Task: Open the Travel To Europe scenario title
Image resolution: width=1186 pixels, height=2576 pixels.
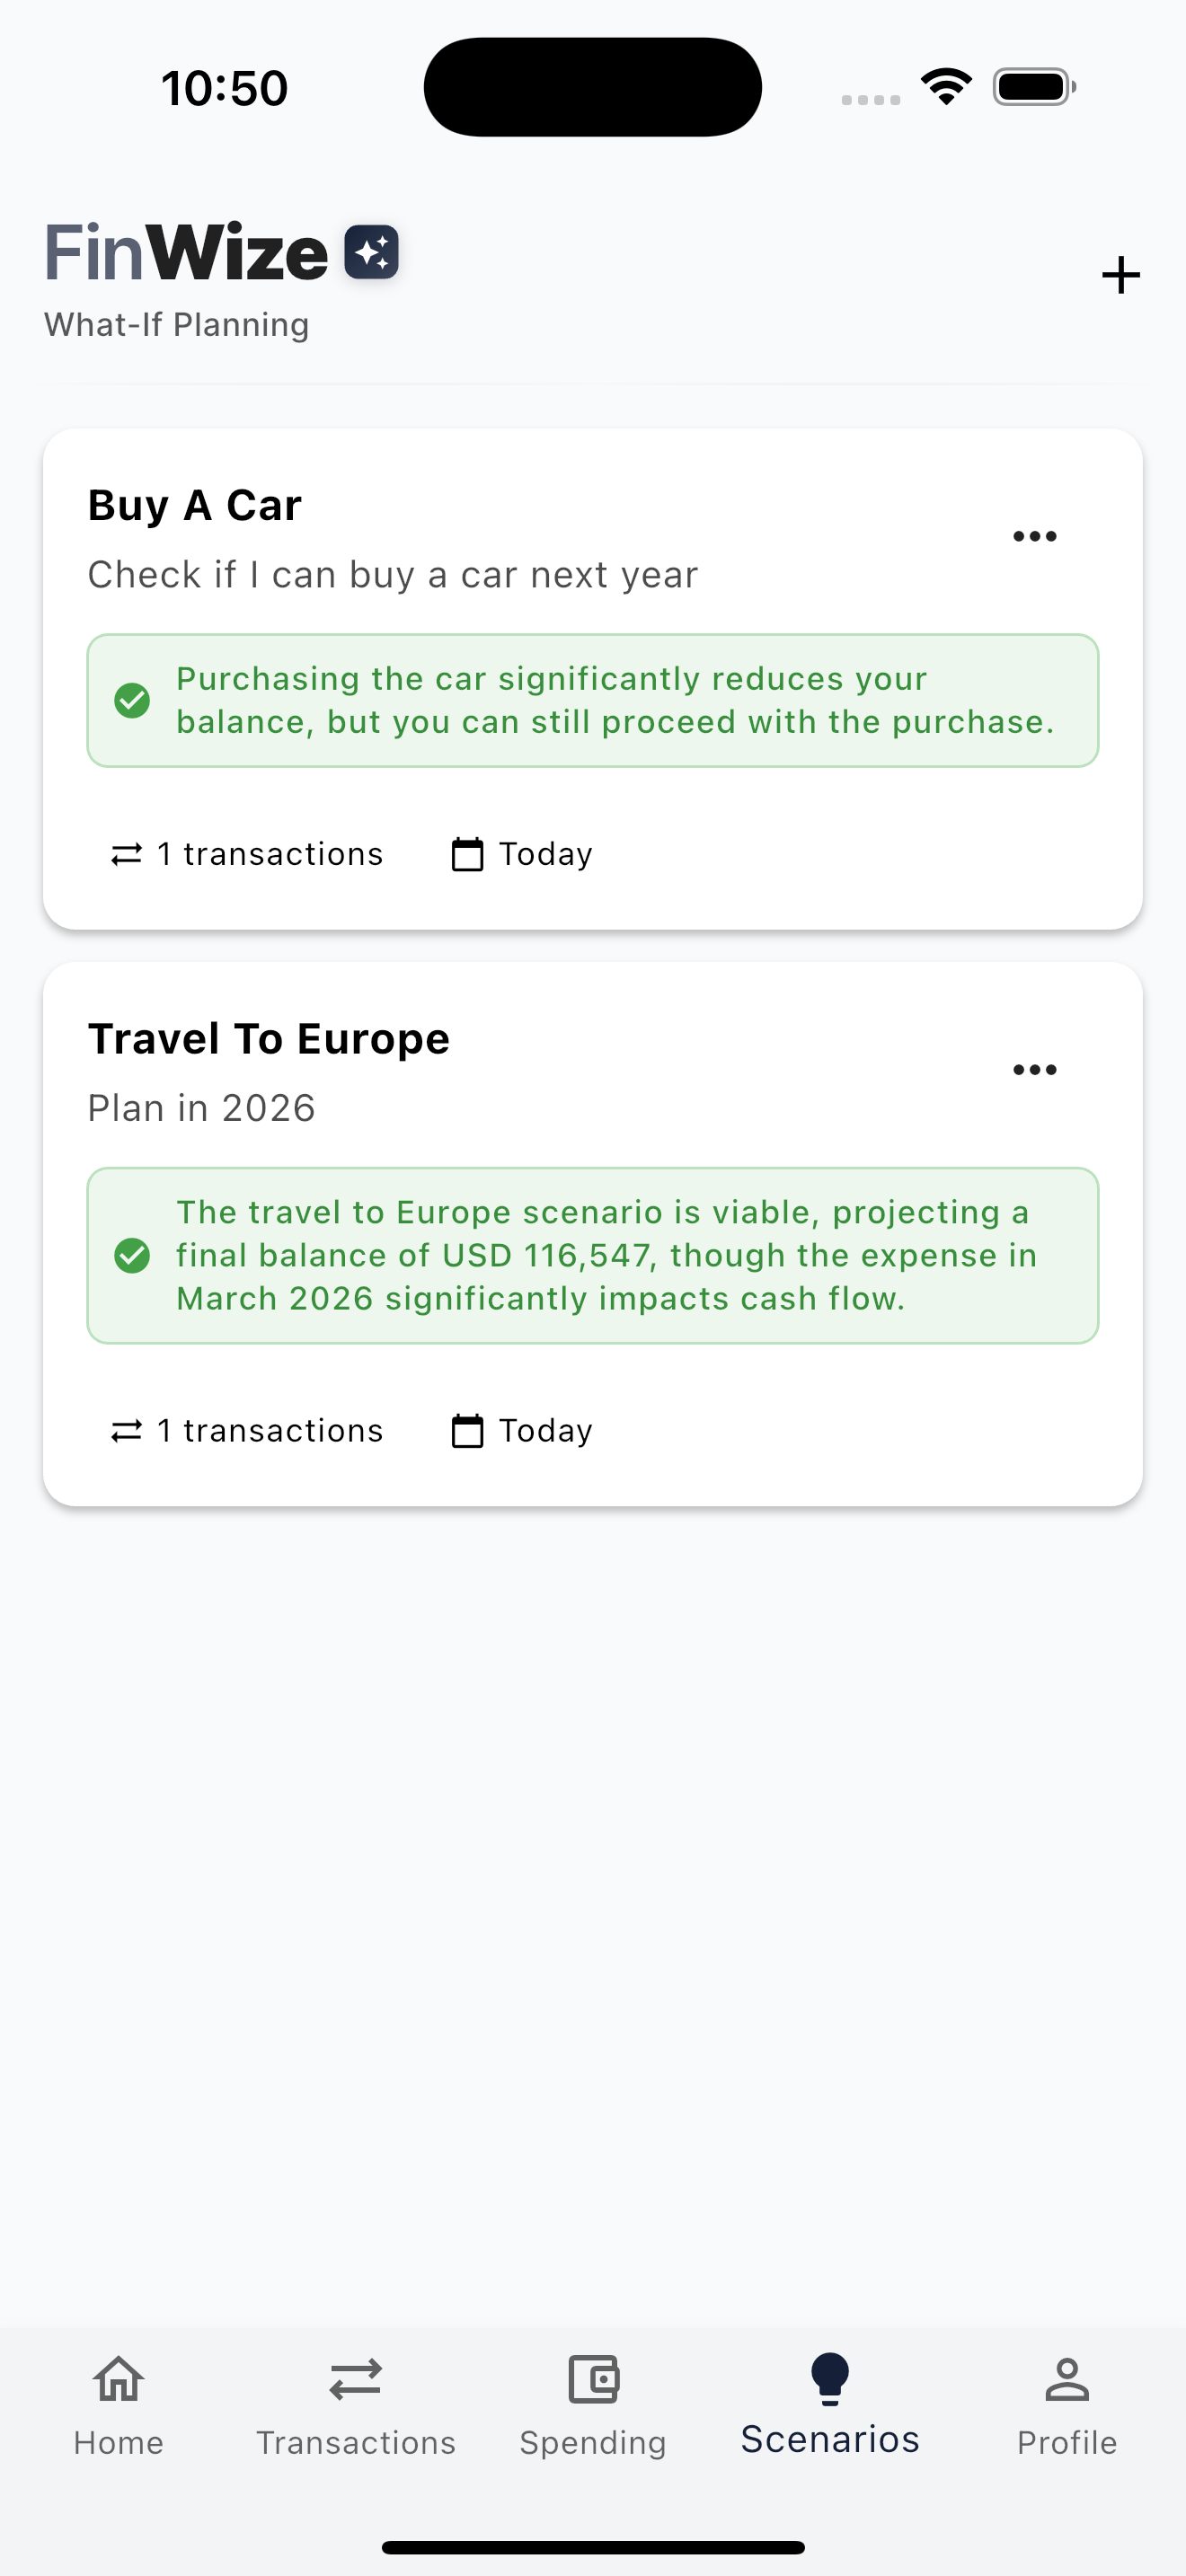Action: 269,1039
